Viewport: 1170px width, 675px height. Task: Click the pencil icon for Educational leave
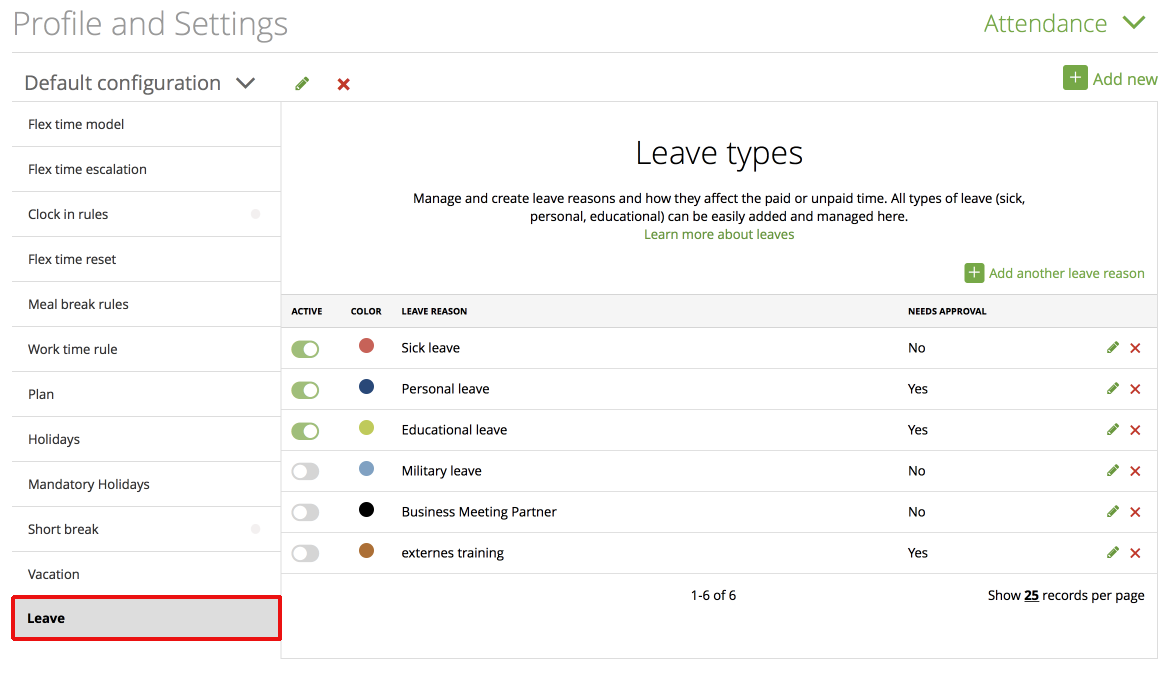tap(1113, 429)
